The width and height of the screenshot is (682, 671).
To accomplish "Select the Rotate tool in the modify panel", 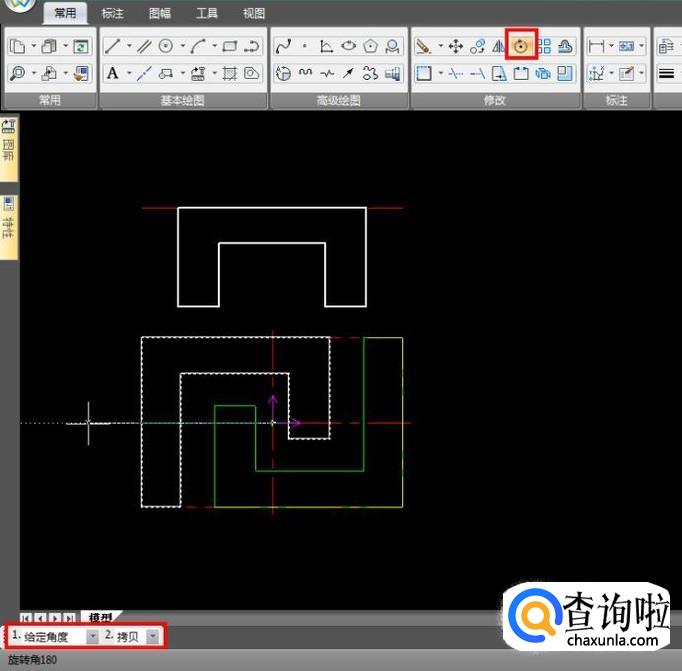I will pos(520,46).
